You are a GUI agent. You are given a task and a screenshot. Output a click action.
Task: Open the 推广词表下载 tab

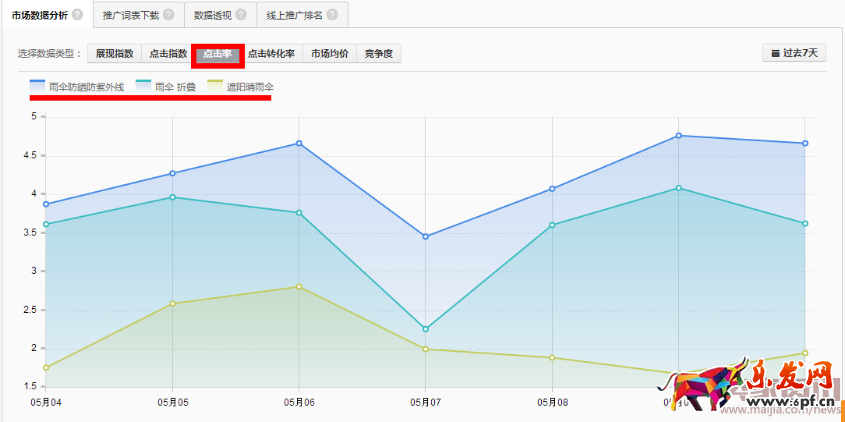pyautogui.click(x=130, y=15)
